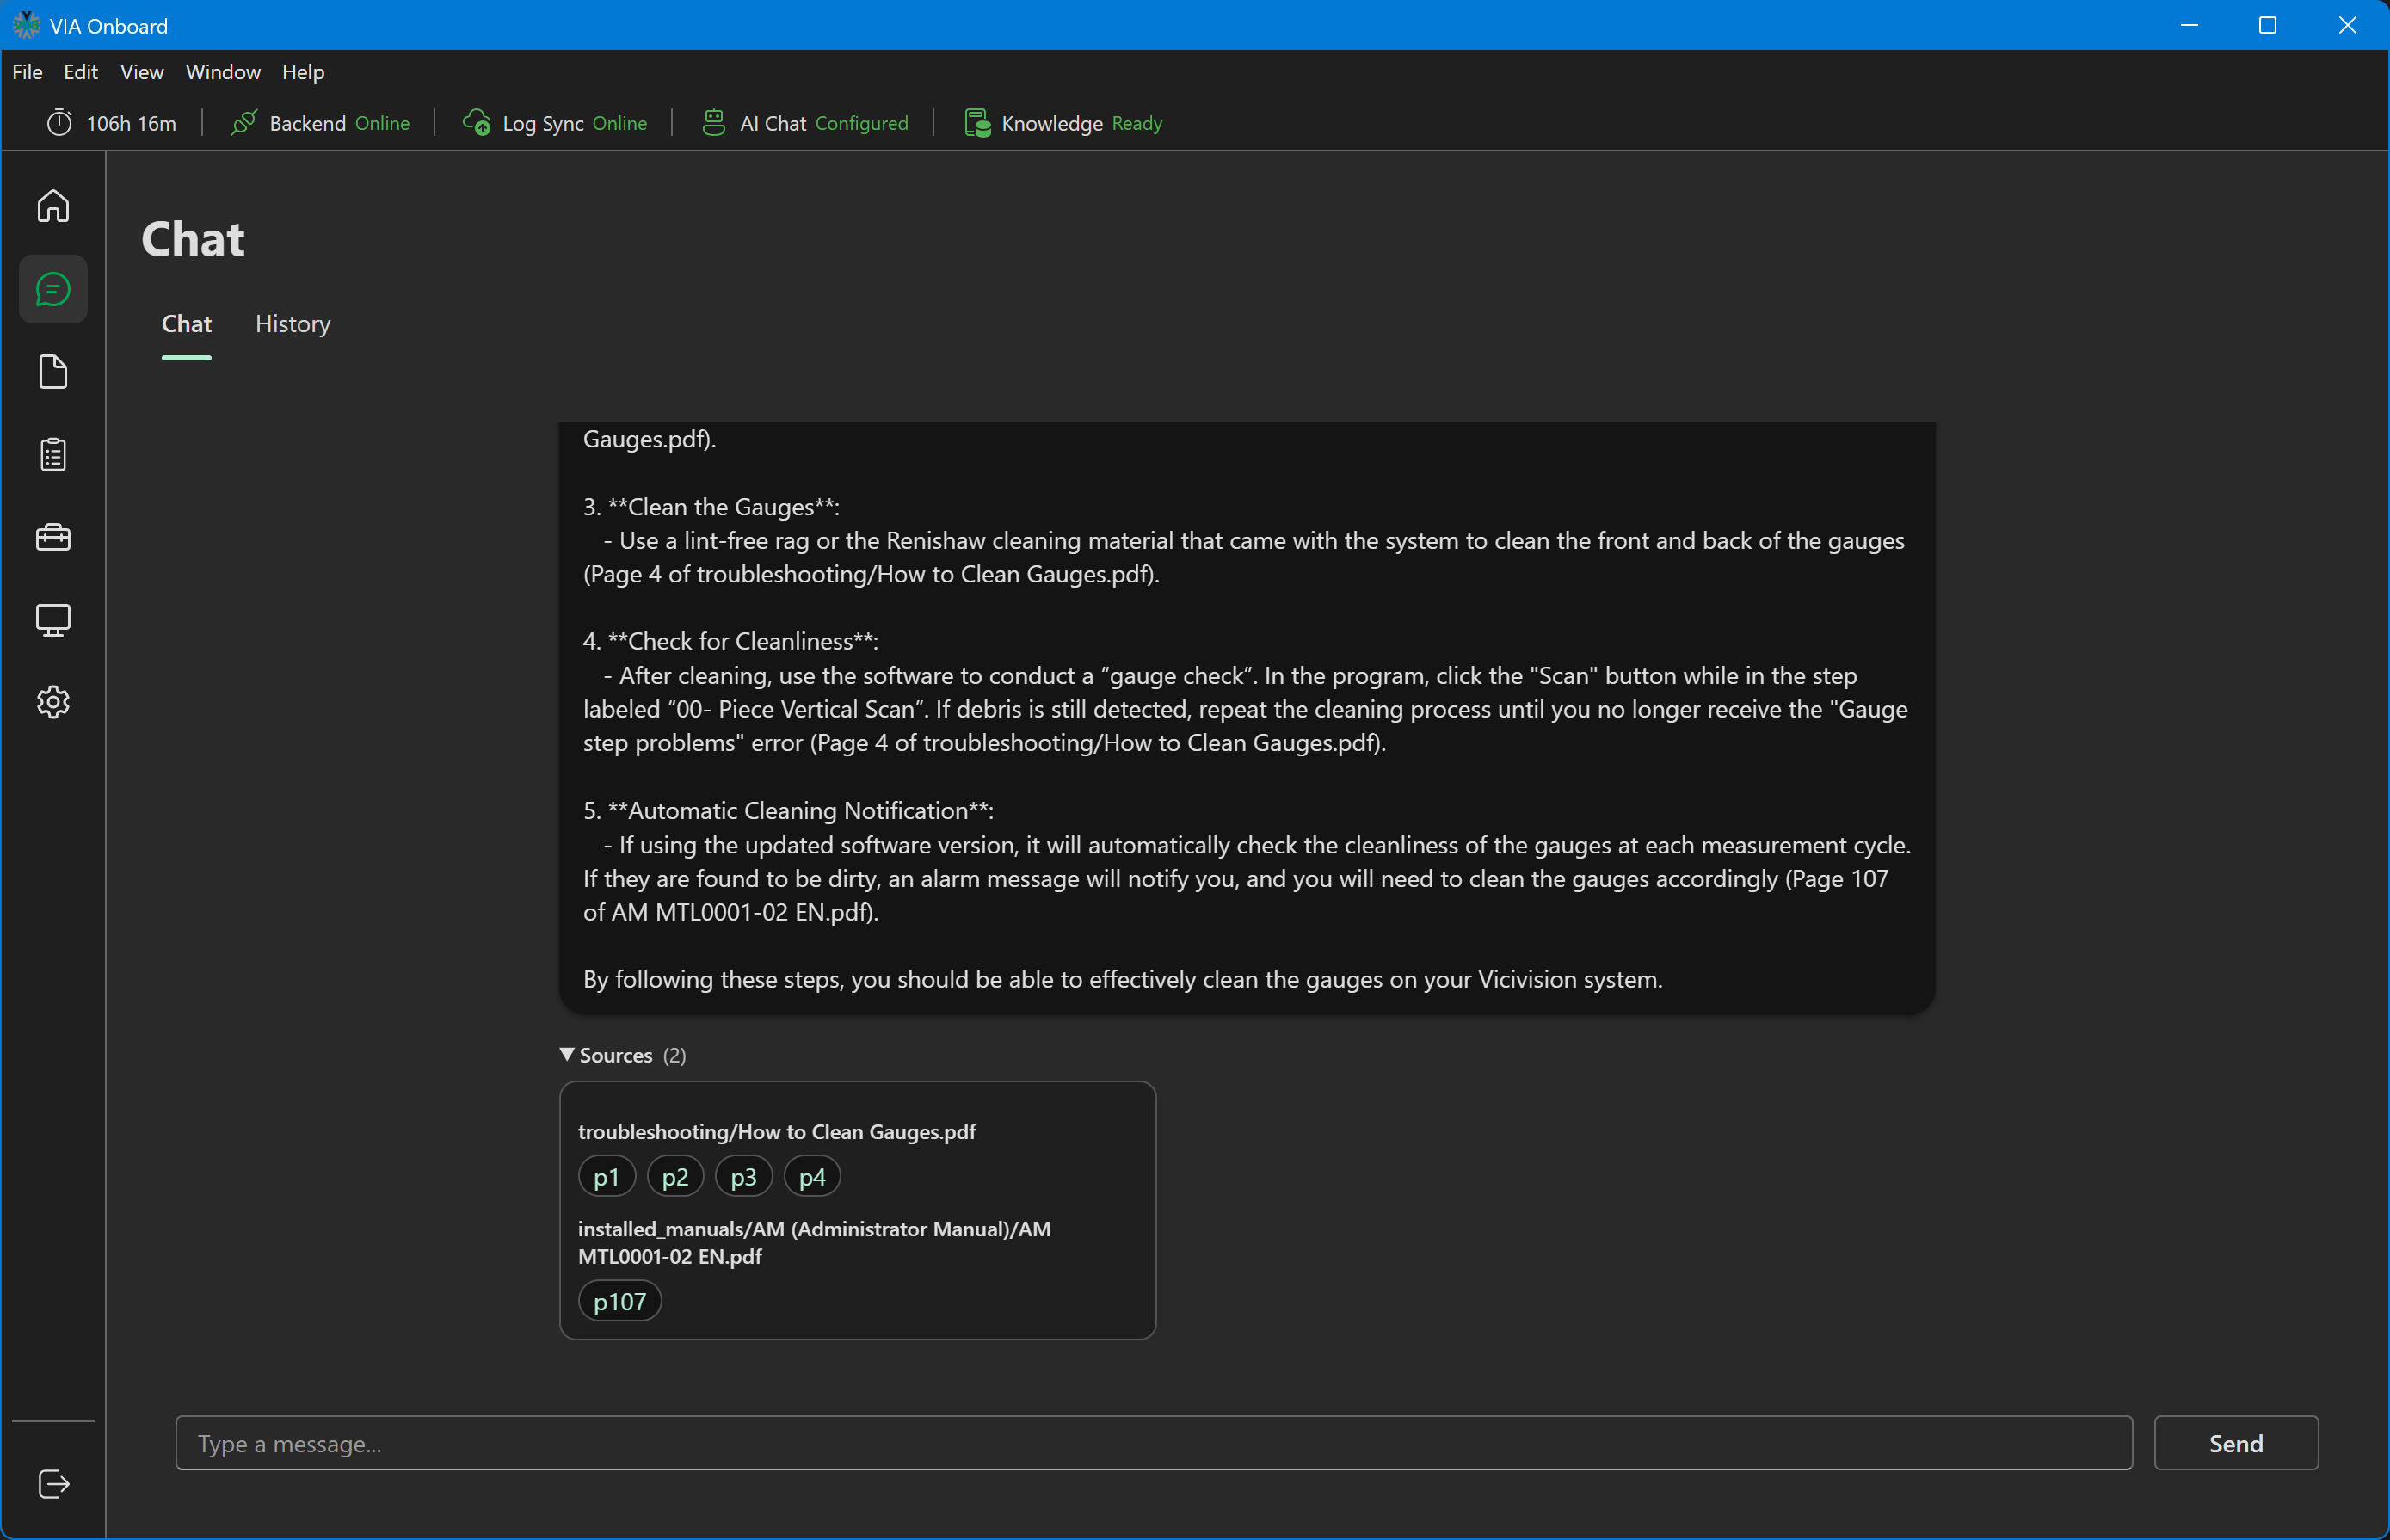Click the Log Sync cloud icon

click(x=477, y=123)
